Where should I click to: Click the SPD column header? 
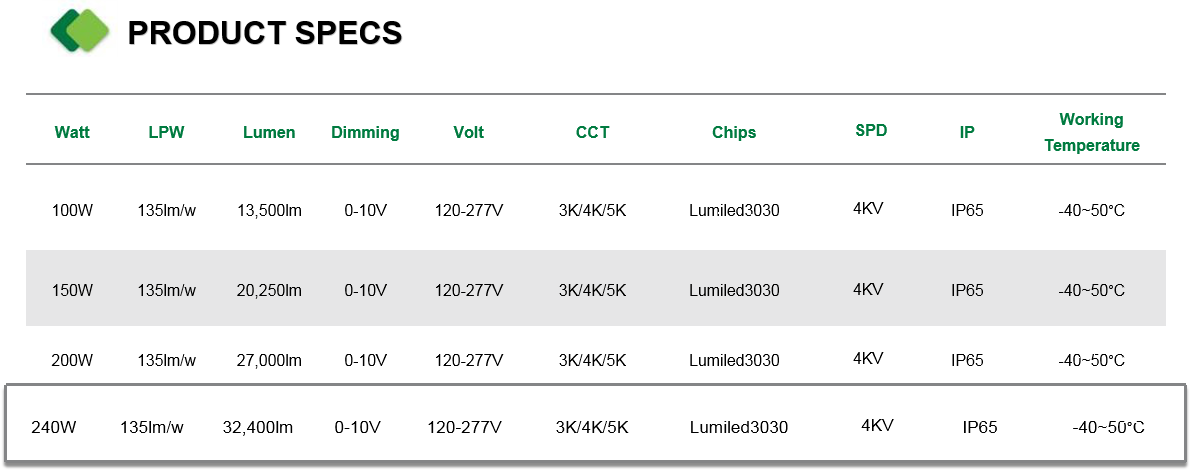point(871,130)
